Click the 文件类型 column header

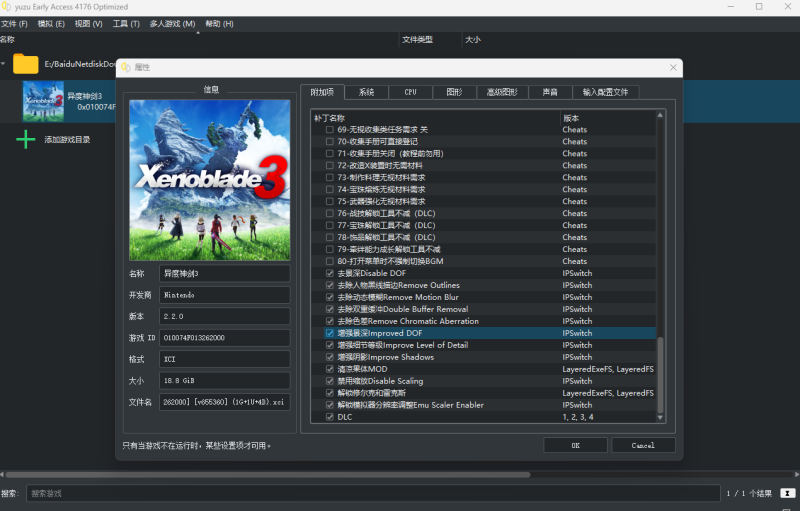417,40
